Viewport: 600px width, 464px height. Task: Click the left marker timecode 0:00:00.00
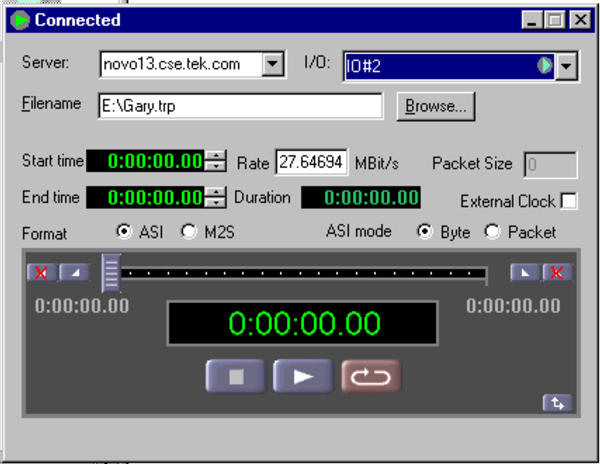tap(82, 306)
